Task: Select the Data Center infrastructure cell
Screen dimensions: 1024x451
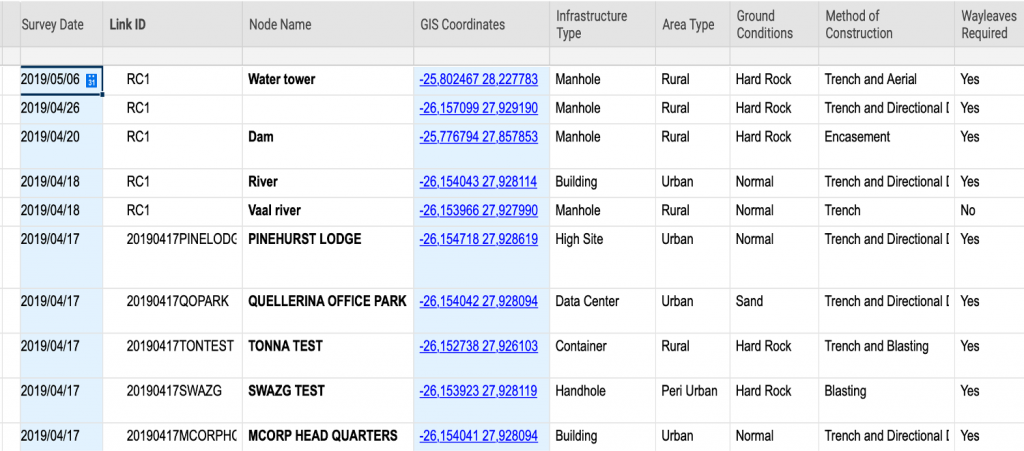Action: click(587, 302)
